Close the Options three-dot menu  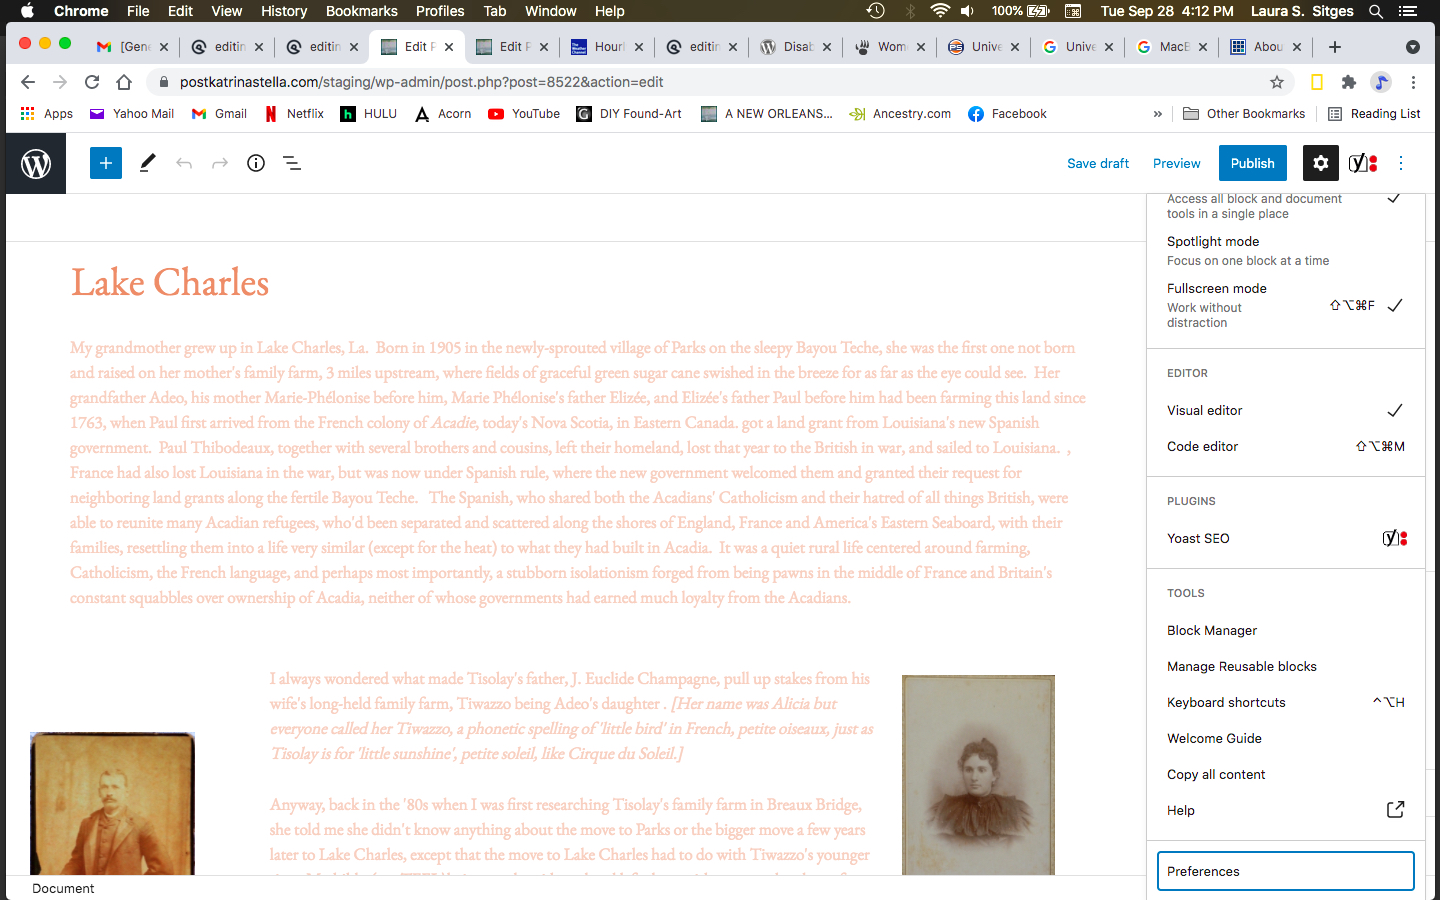pos(1401,163)
